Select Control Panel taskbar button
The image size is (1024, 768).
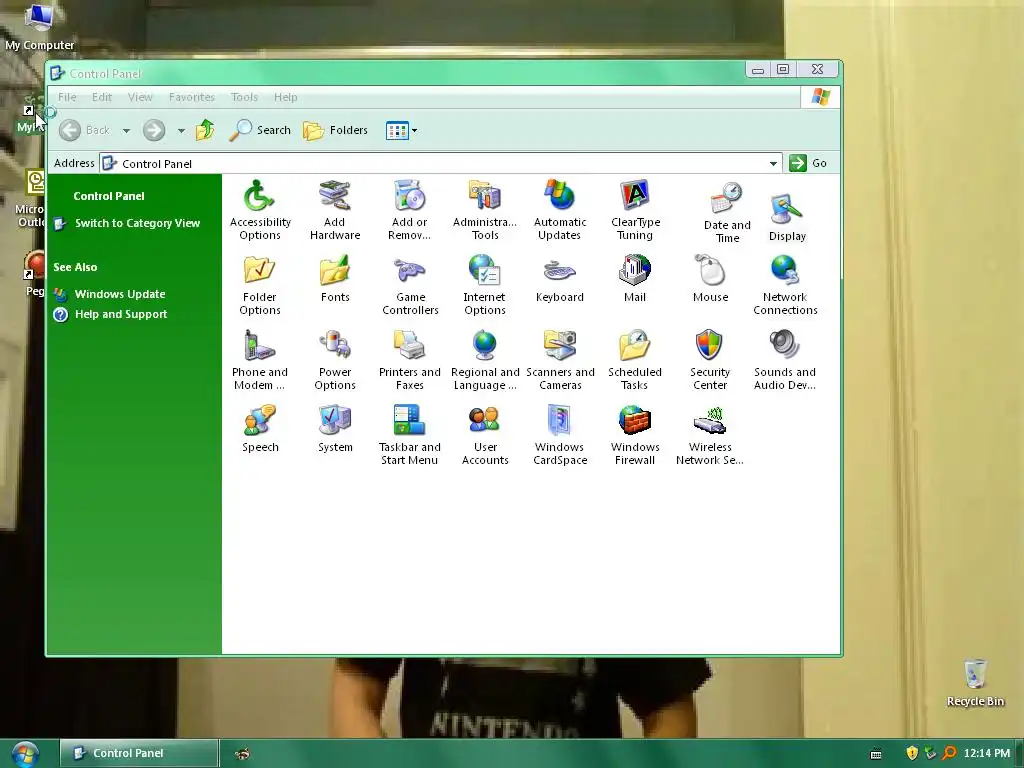(139, 753)
